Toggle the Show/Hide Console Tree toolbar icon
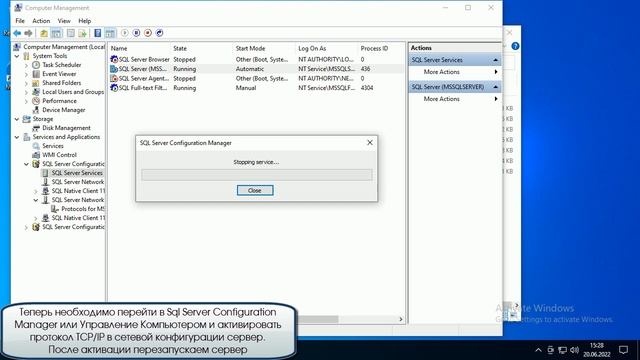The width and height of the screenshot is (640, 360). pyautogui.click(x=56, y=33)
